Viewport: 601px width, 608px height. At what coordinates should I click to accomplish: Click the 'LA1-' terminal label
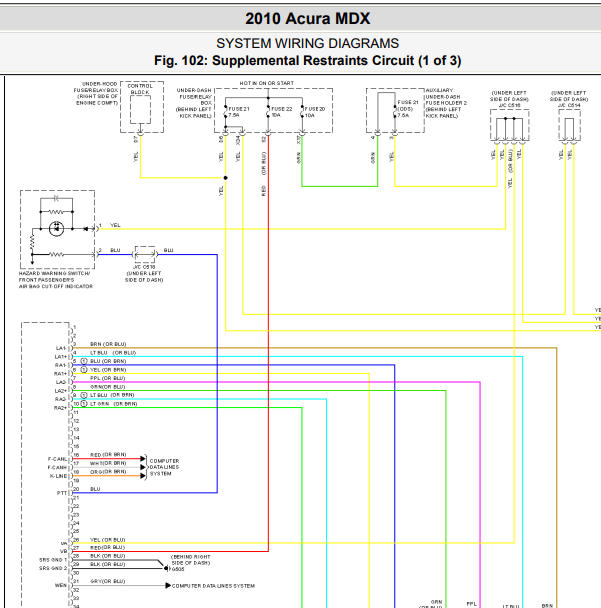(61, 348)
